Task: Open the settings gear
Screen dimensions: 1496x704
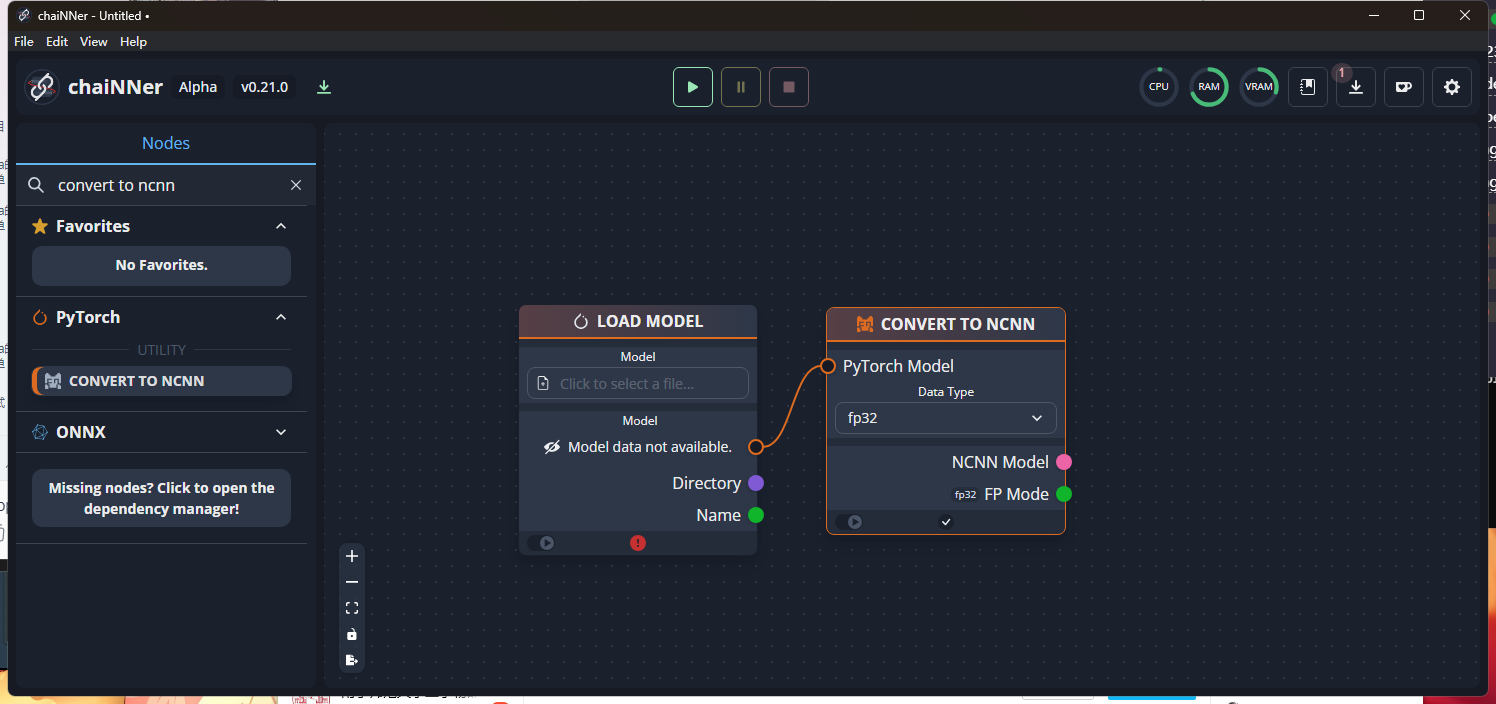Action: (1452, 87)
